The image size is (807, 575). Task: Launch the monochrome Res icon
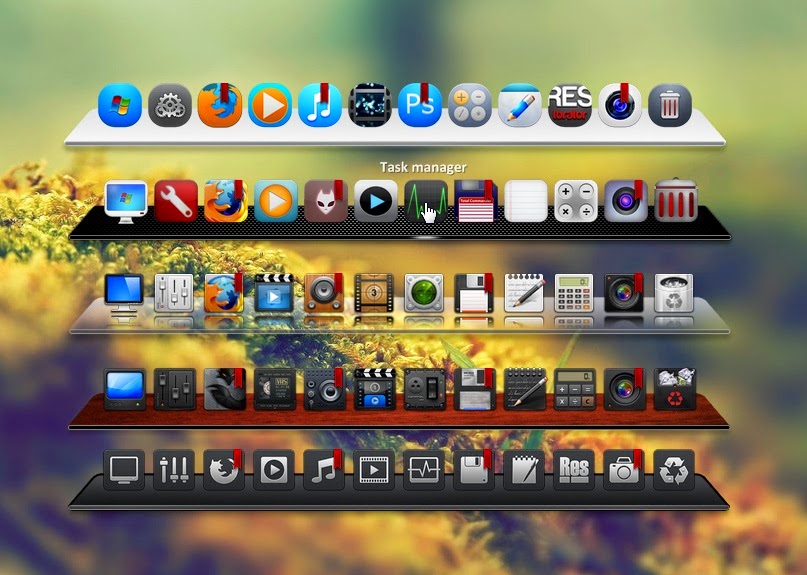574,469
